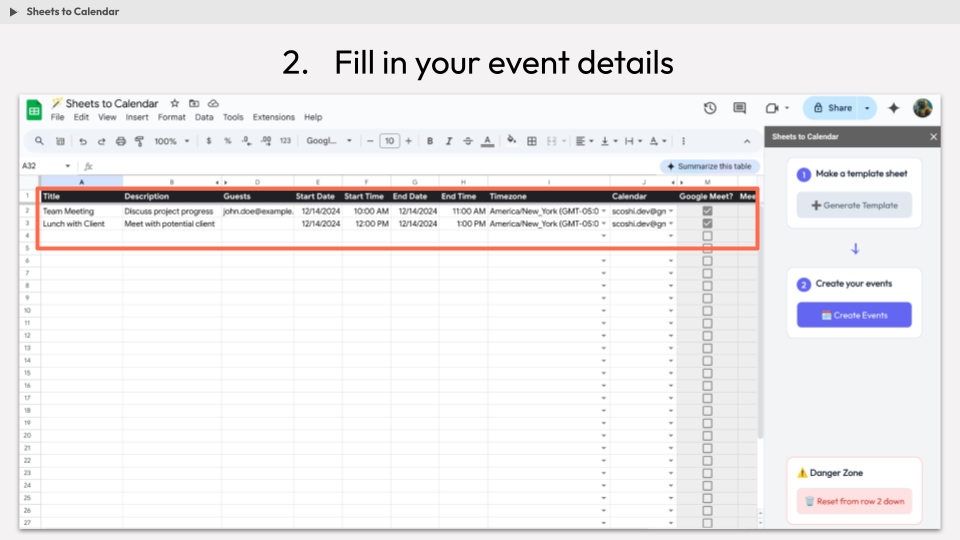Click the video meeting camera icon

click(x=772, y=108)
